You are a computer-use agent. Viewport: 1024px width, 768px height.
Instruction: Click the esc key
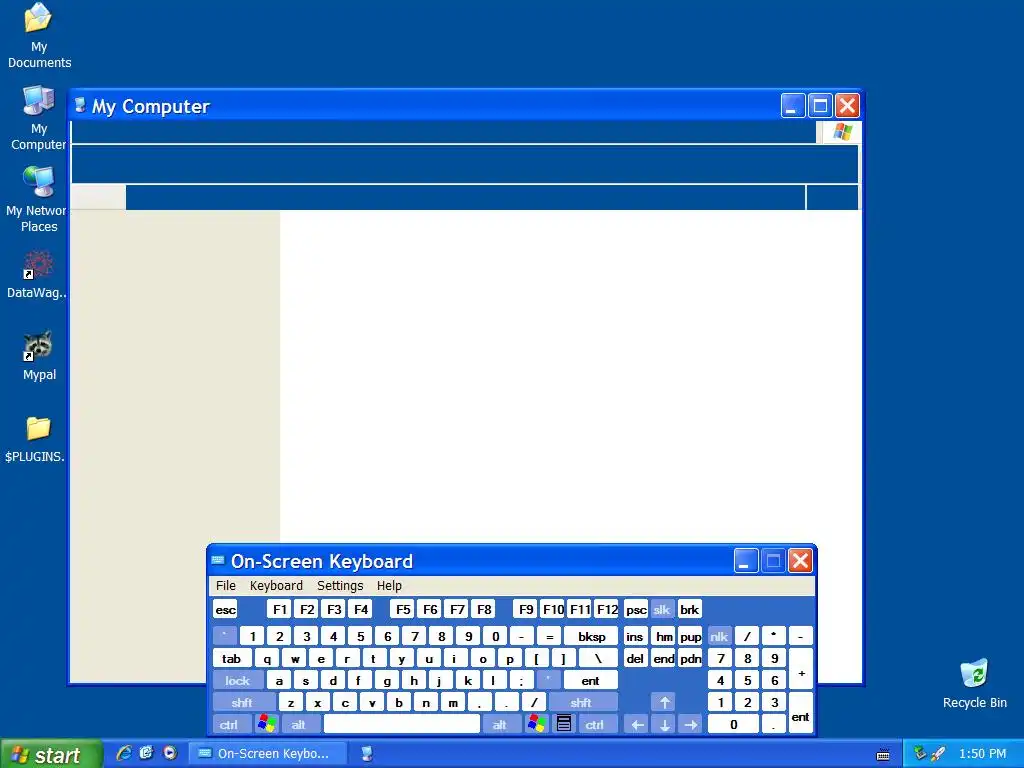pyautogui.click(x=225, y=609)
